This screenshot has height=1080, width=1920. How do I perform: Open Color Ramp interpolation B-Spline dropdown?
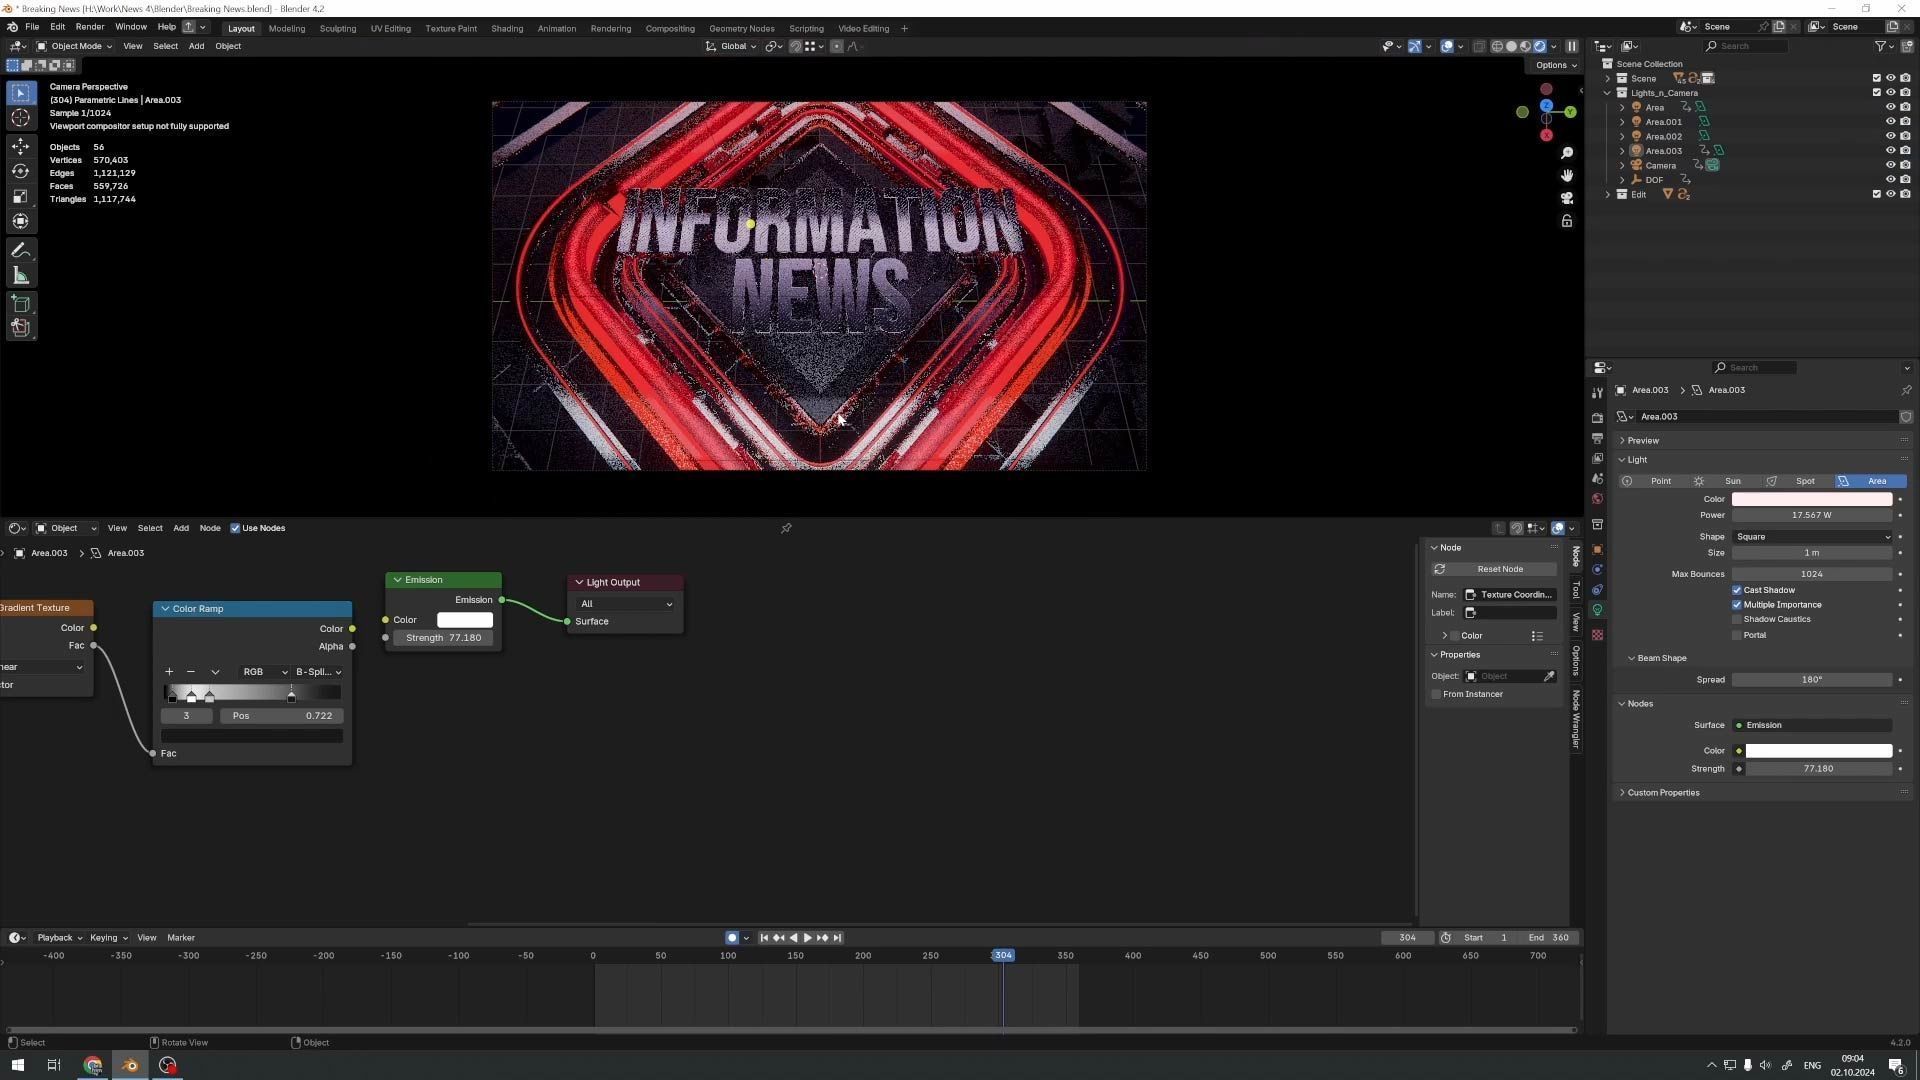pyautogui.click(x=318, y=672)
